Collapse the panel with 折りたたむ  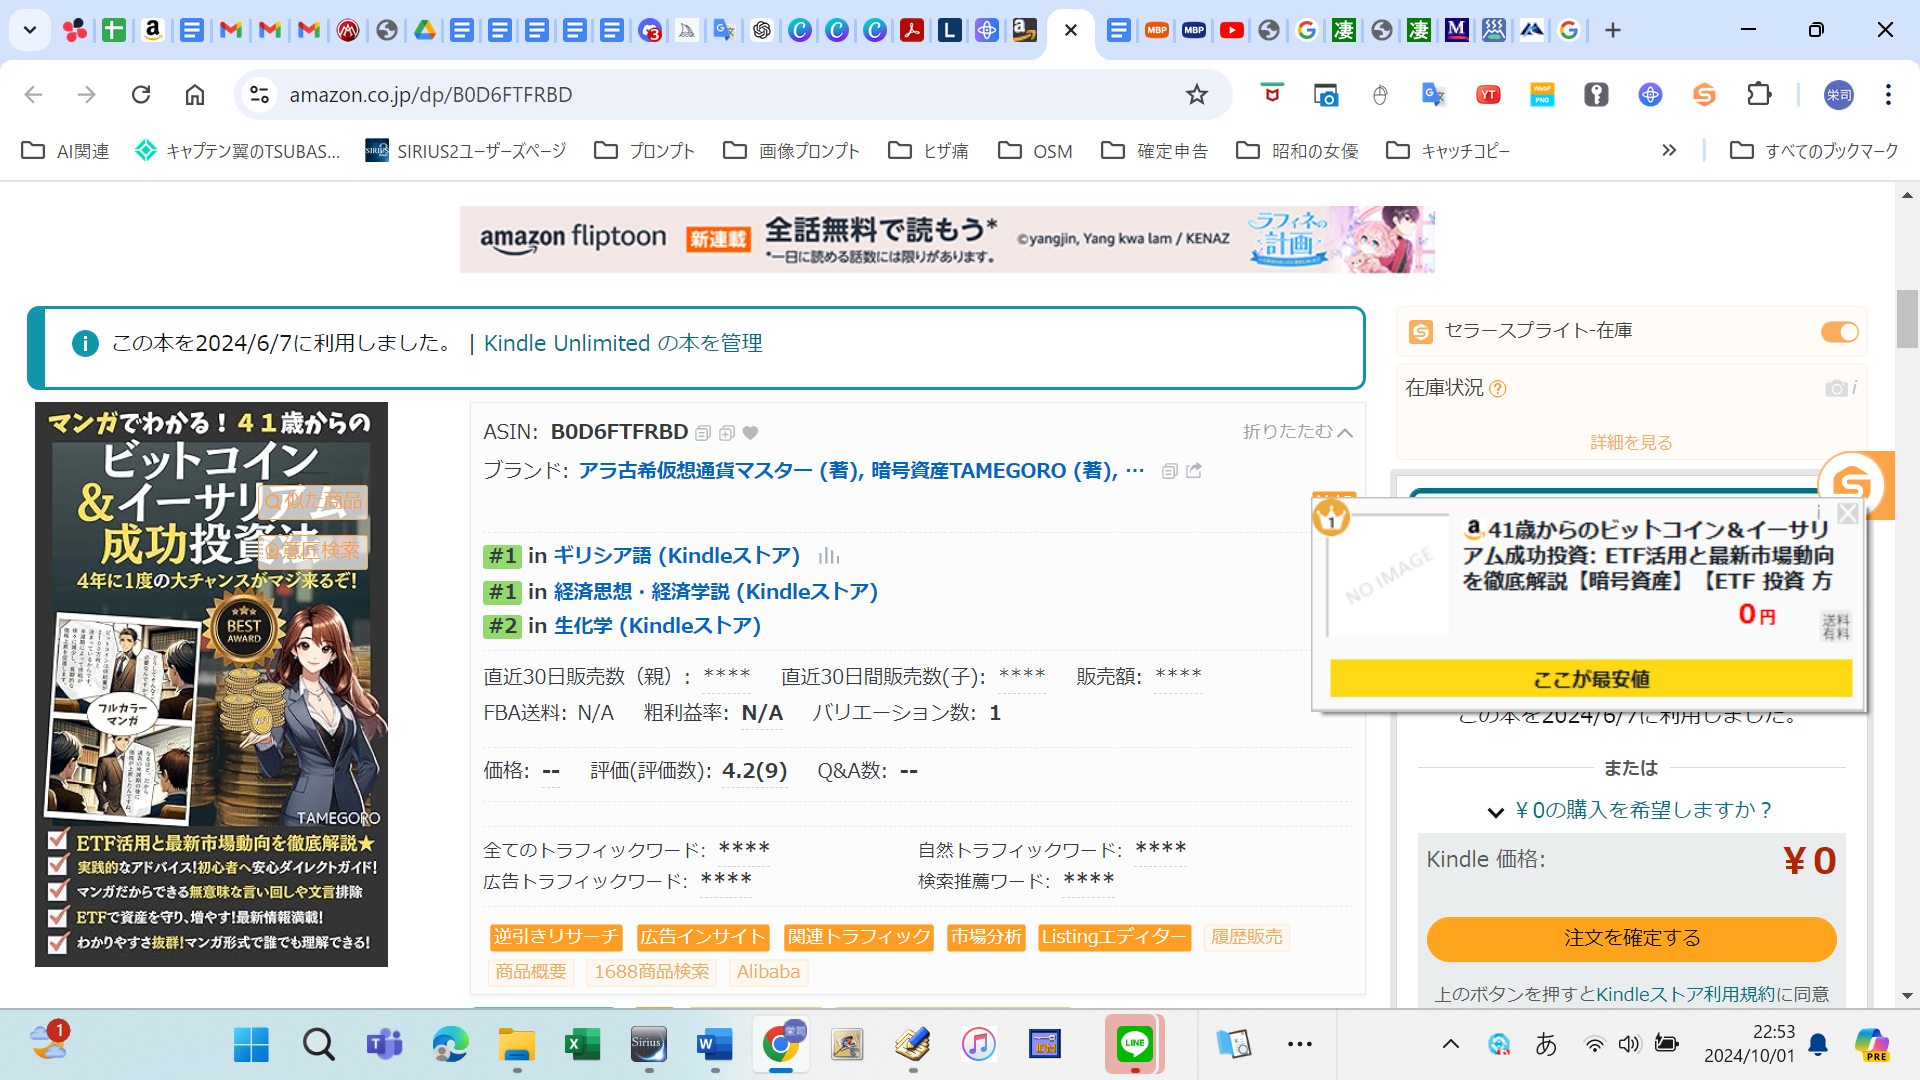(1297, 431)
